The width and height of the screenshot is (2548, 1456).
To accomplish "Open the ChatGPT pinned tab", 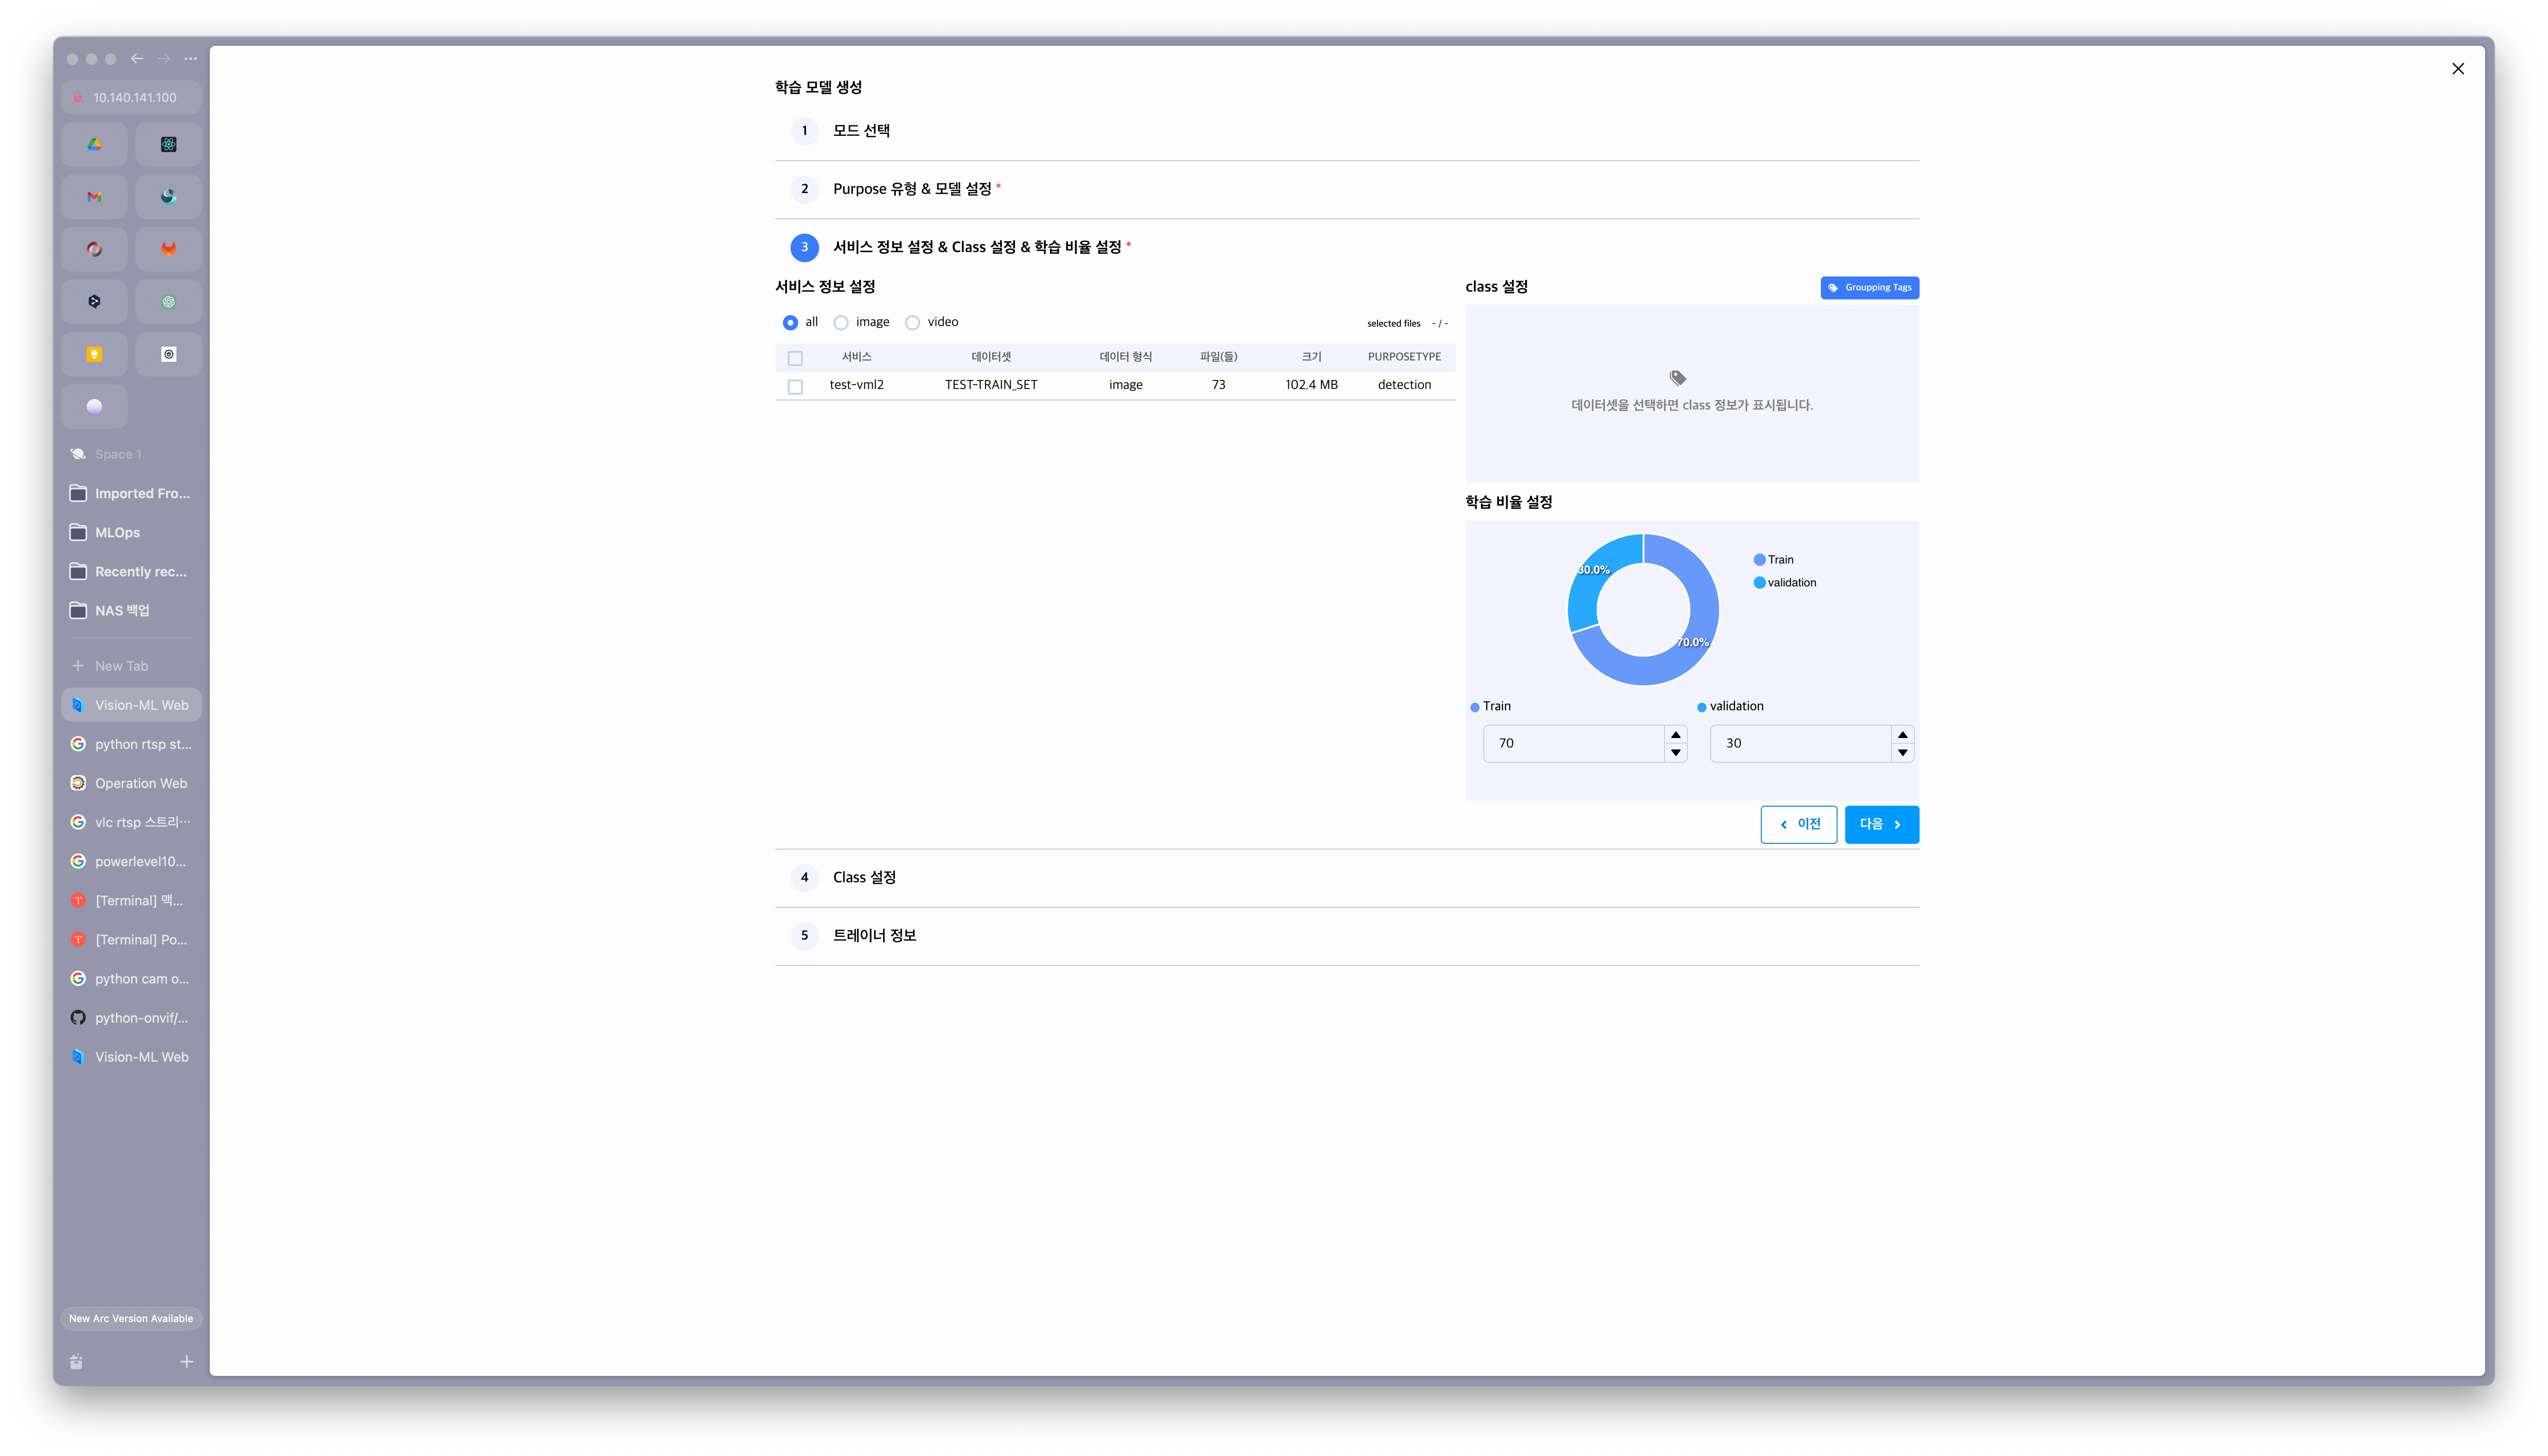I will [168, 301].
